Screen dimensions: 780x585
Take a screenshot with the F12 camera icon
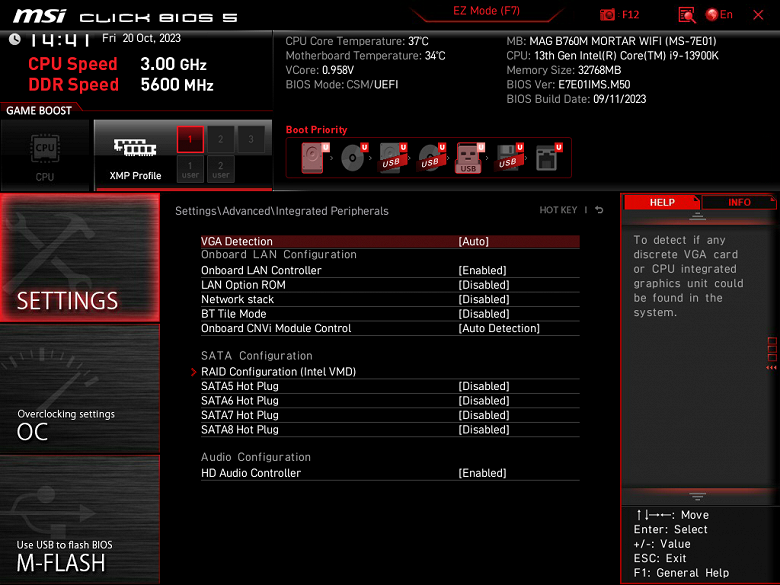tap(607, 15)
